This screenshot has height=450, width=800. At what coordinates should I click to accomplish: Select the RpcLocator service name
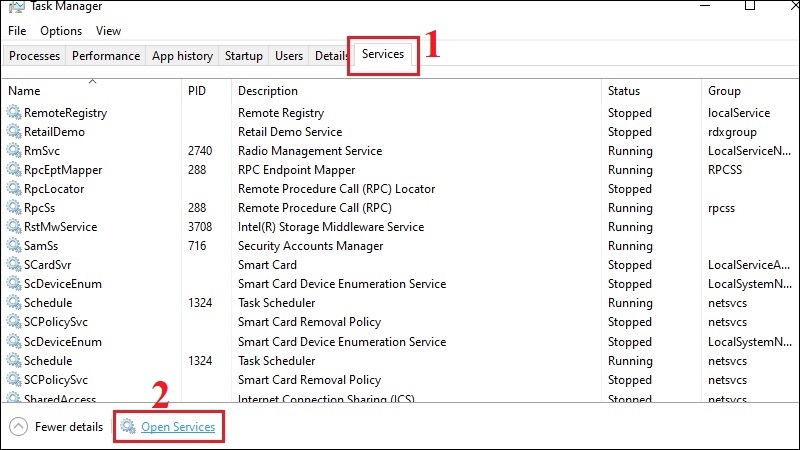click(x=54, y=189)
